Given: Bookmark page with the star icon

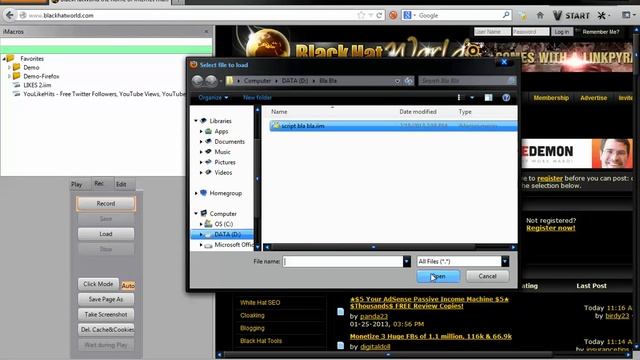Looking at the screenshot, I should tap(361, 15).
